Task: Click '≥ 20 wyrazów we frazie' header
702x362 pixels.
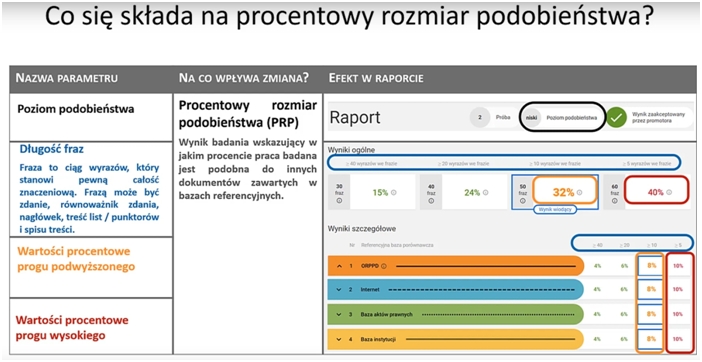Action: click(463, 164)
